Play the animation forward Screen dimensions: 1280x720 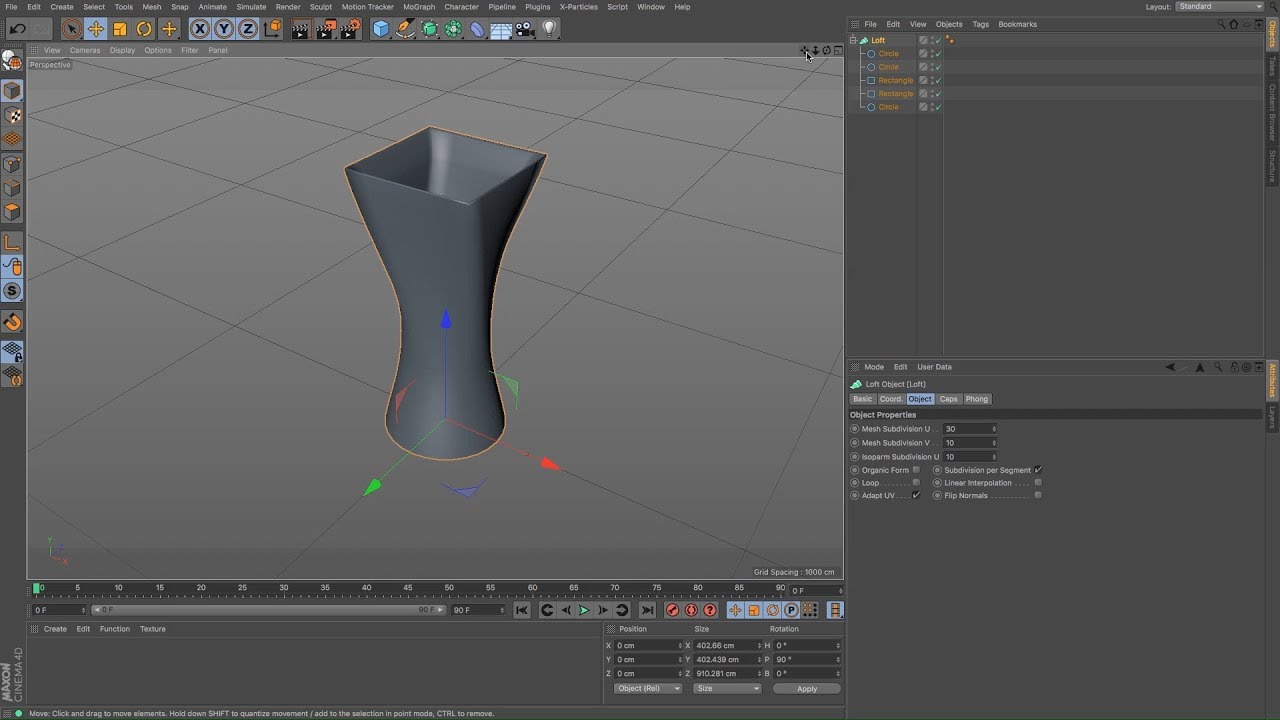point(584,610)
